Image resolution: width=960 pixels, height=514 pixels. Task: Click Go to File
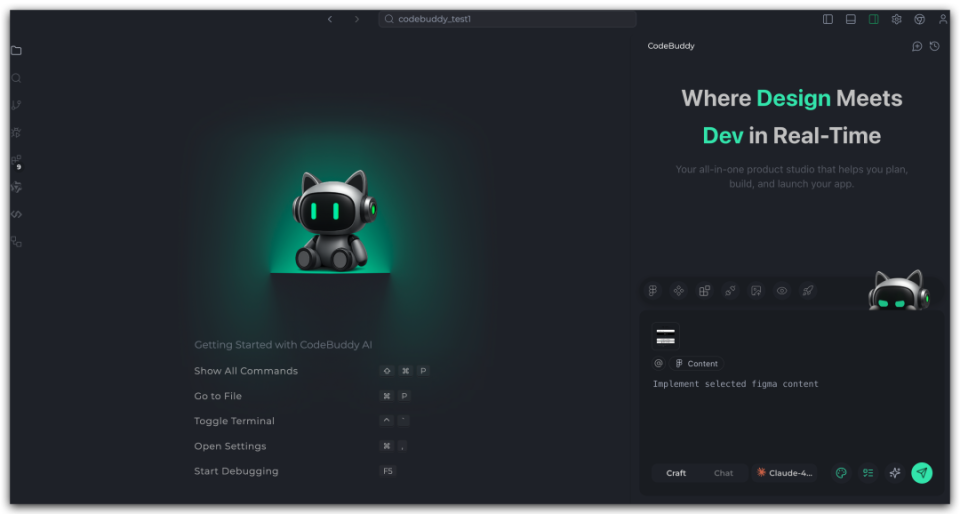(218, 396)
